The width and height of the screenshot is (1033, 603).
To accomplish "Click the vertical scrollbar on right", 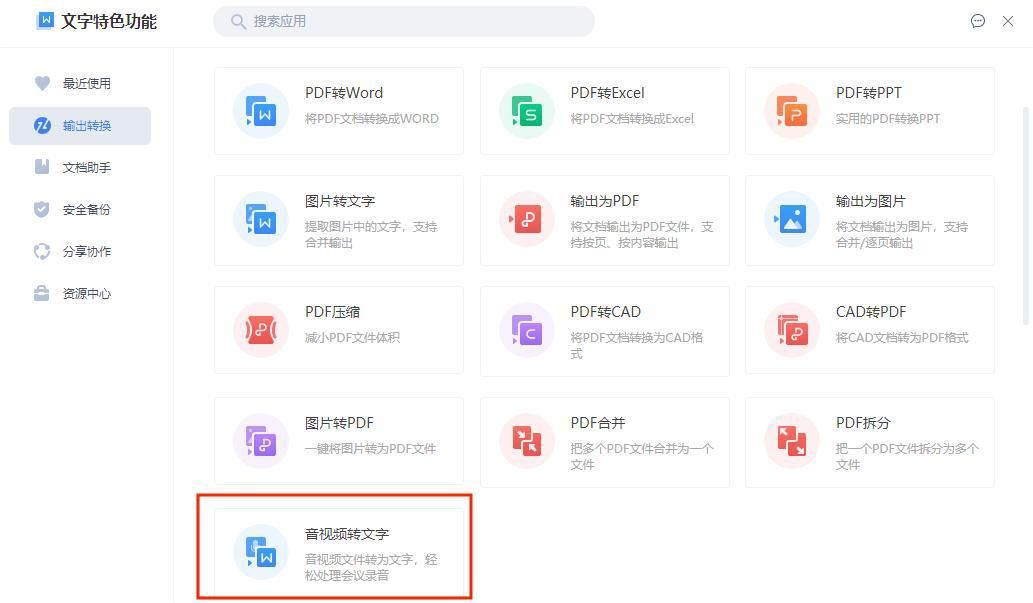I will coord(1025,215).
